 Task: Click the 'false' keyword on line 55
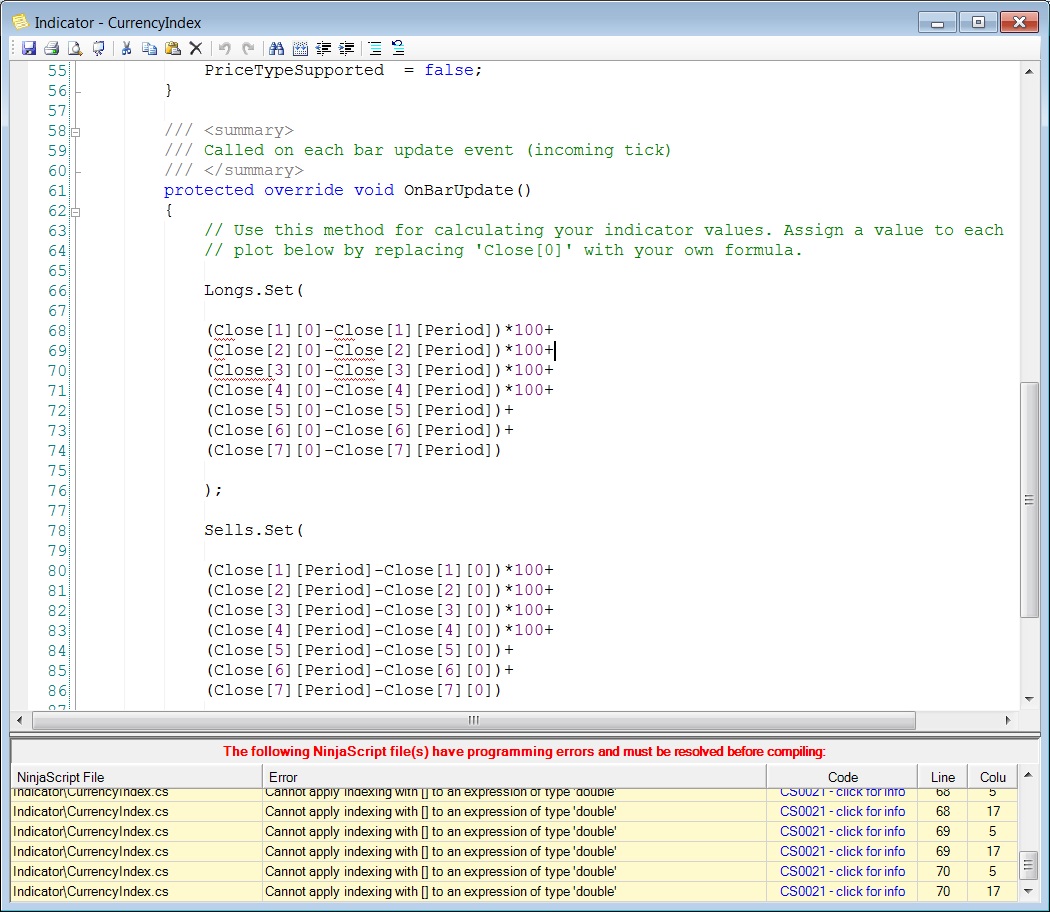(x=449, y=70)
